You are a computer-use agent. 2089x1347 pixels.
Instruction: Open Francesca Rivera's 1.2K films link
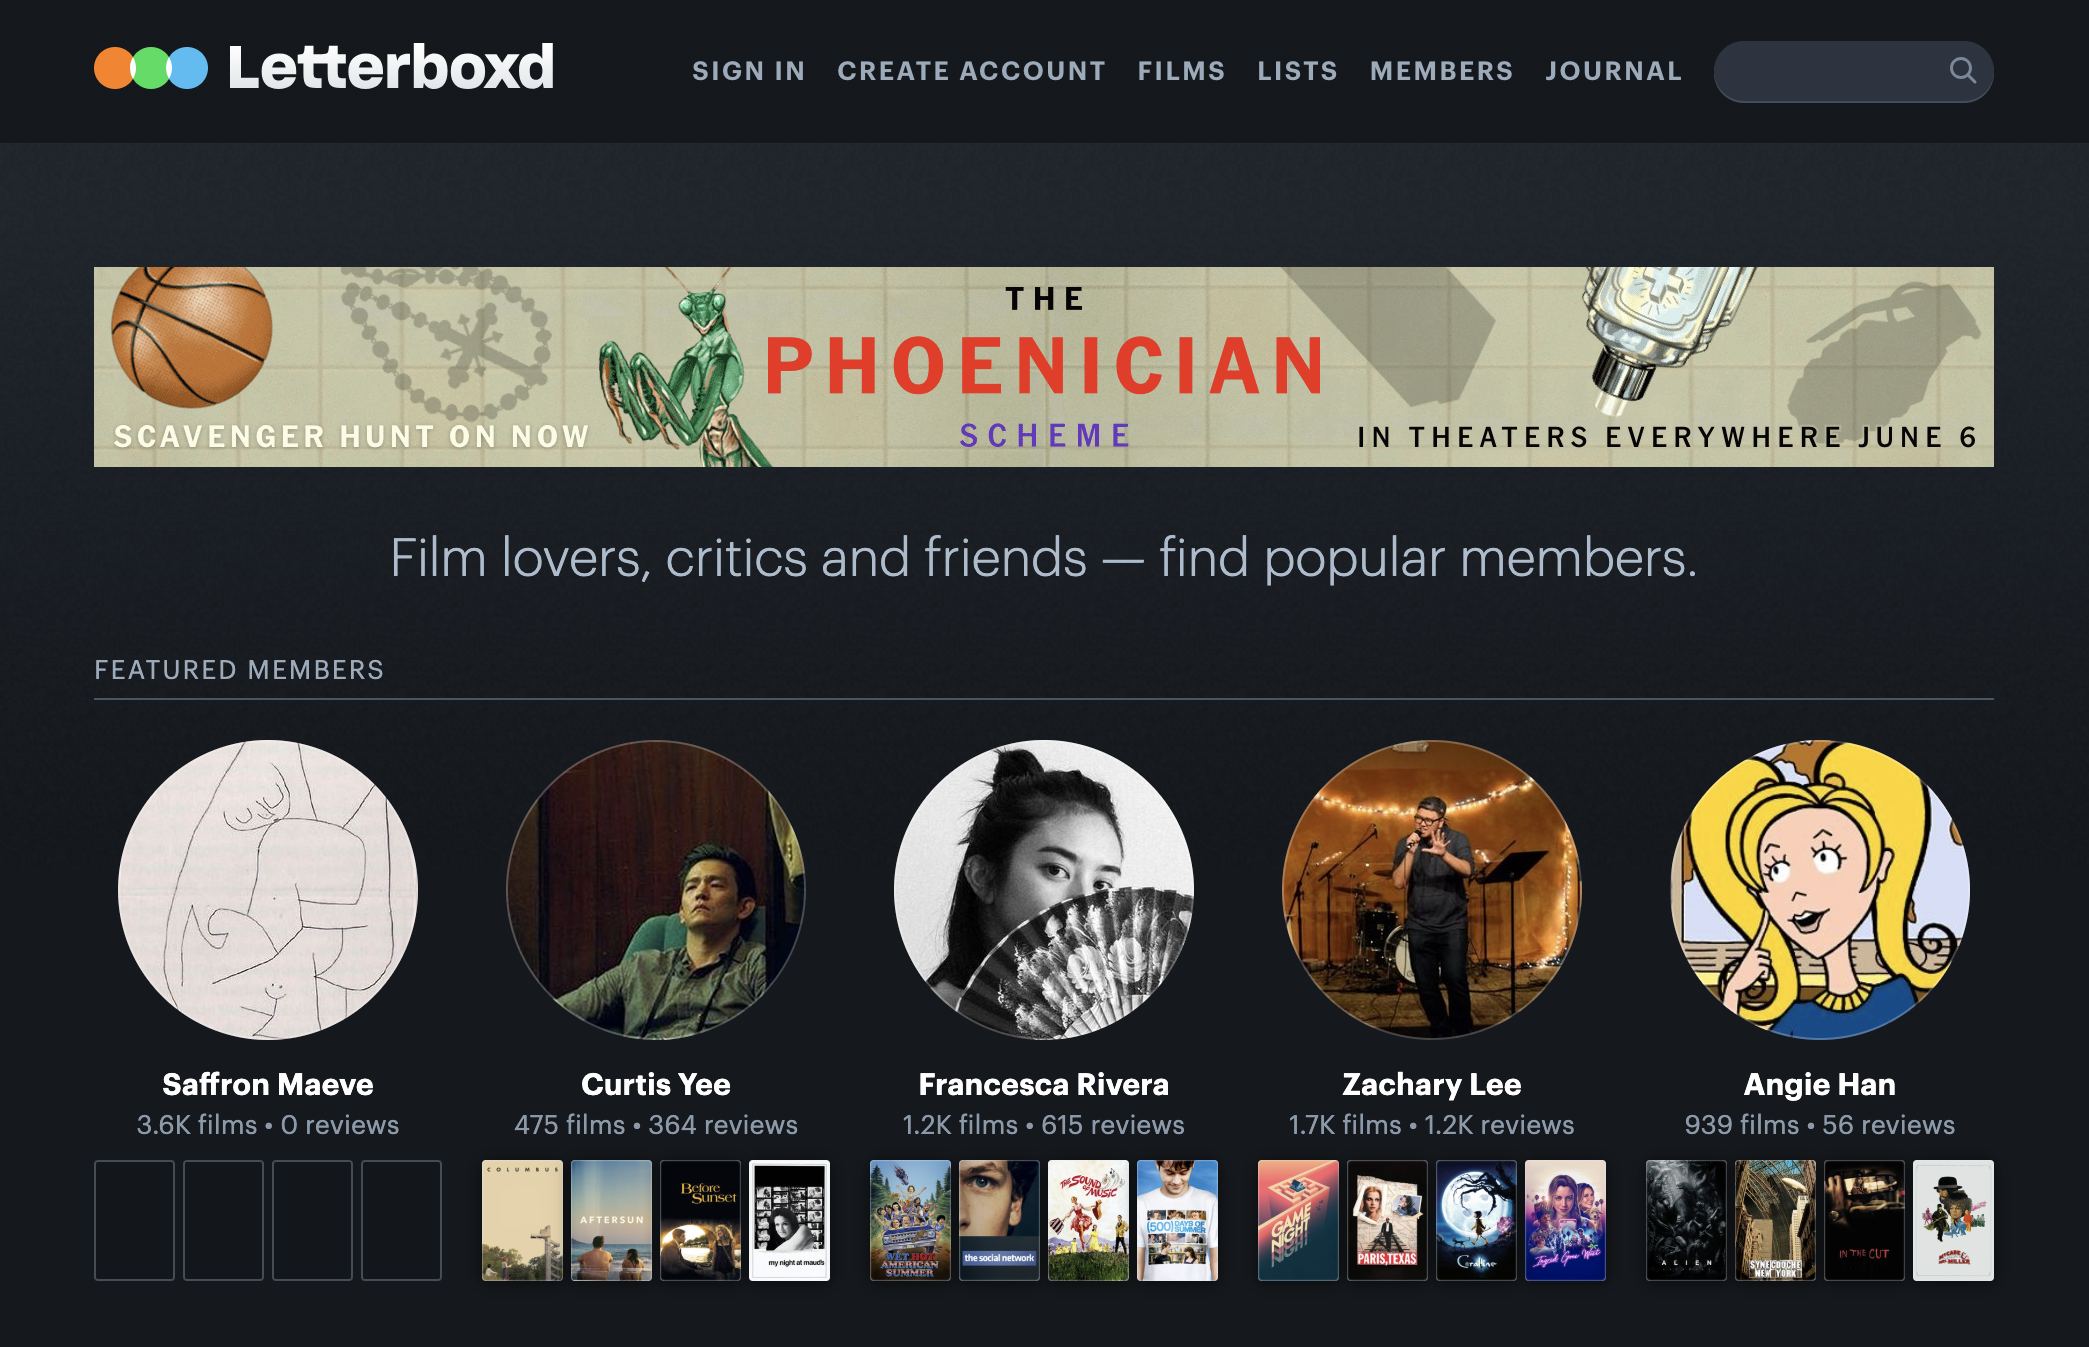click(x=960, y=1125)
